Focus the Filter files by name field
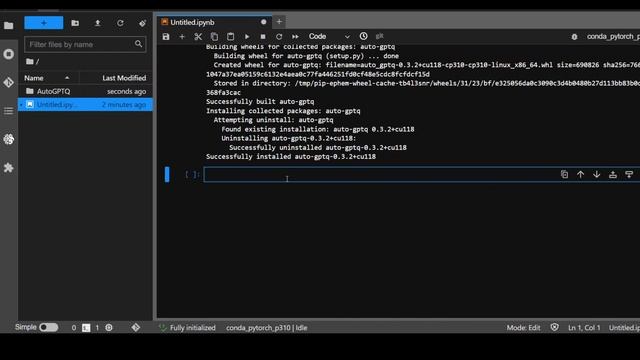This screenshot has height=360, width=640. coord(85,44)
